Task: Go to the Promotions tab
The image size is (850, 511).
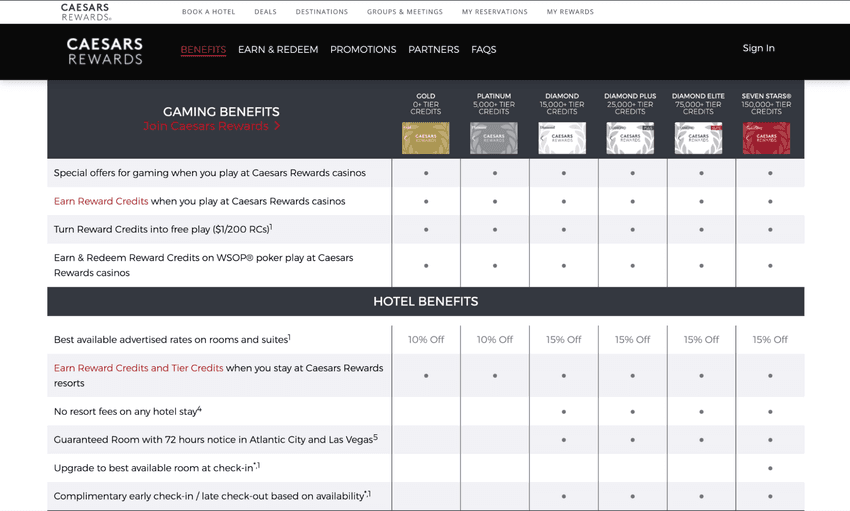Action: pyautogui.click(x=363, y=49)
